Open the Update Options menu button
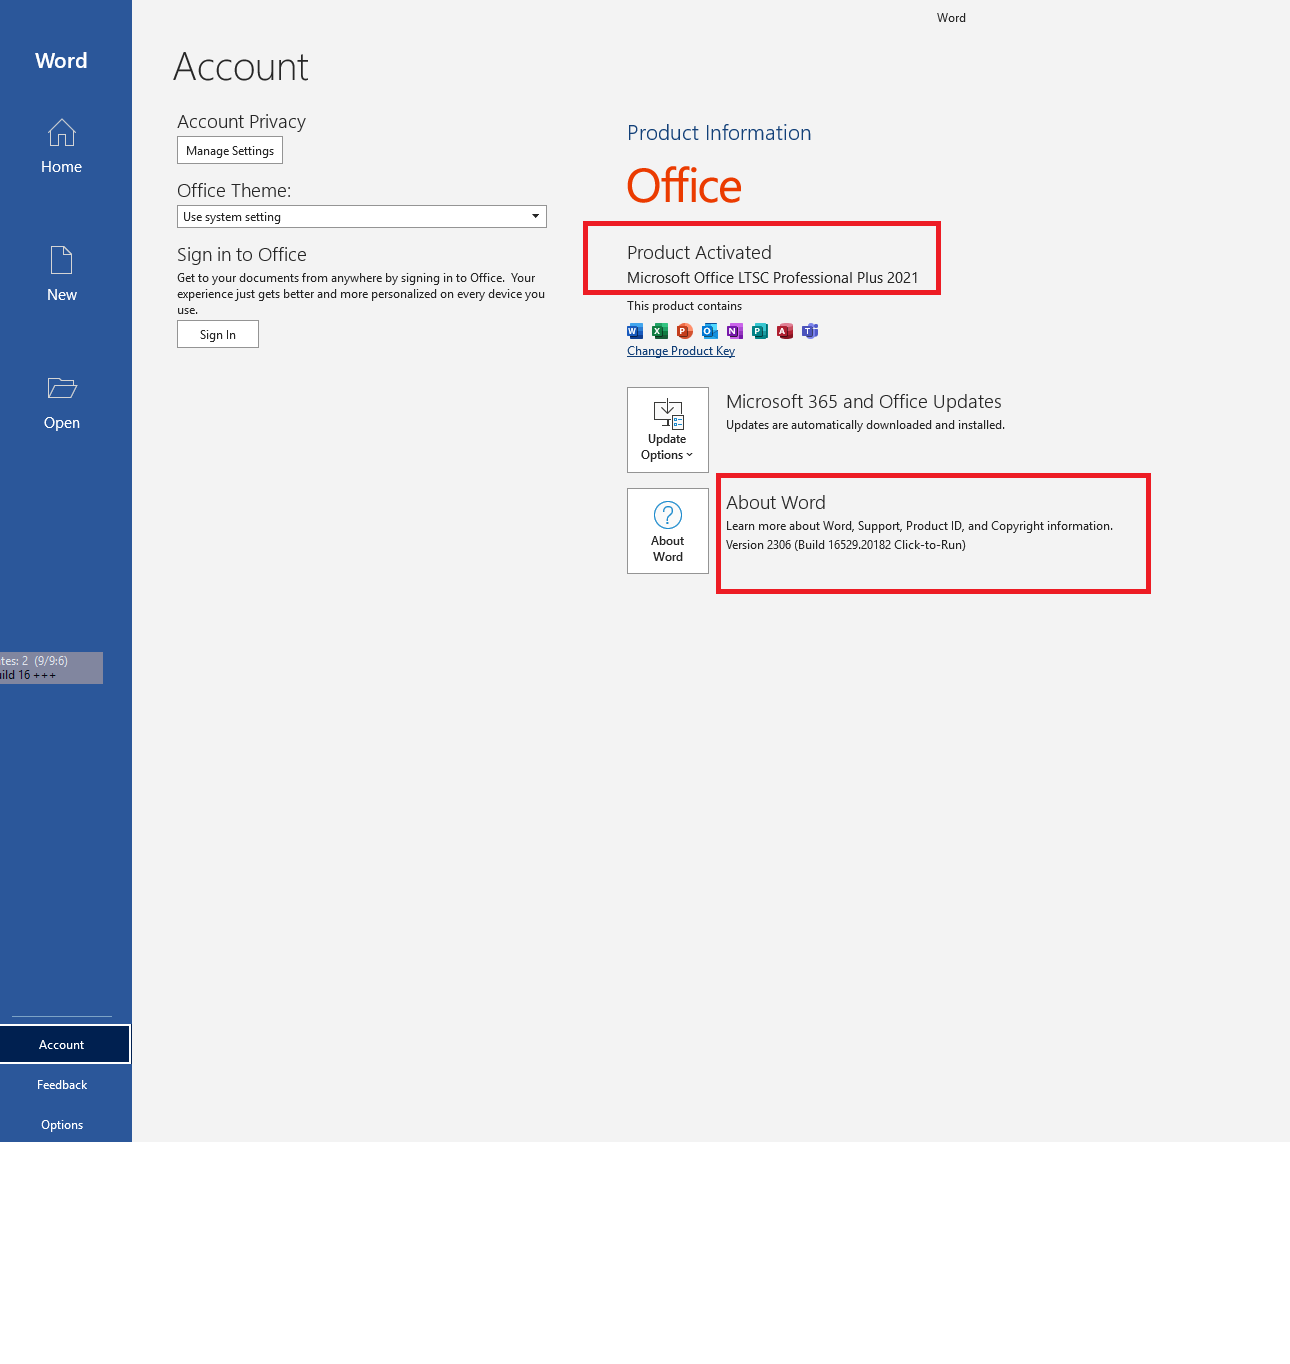 [x=668, y=430]
